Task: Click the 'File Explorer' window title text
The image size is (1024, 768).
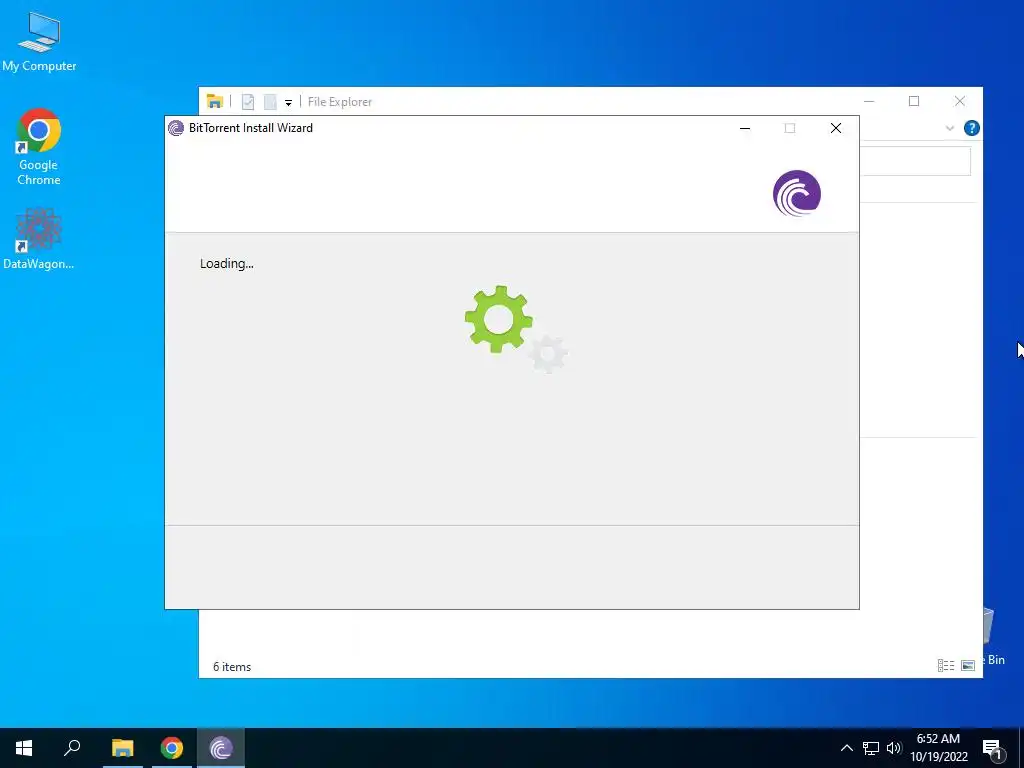Action: tap(340, 102)
